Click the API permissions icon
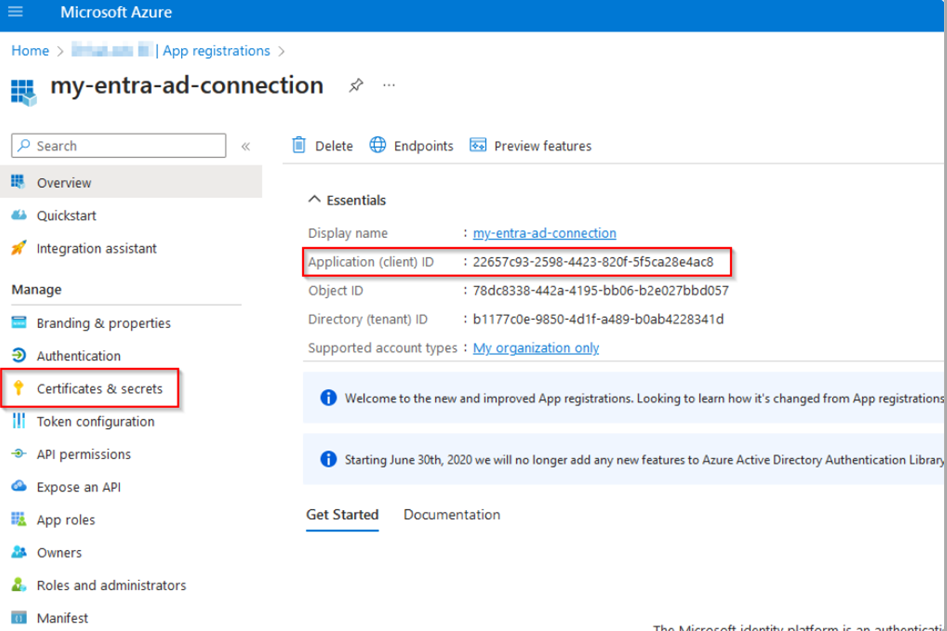This screenshot has height=631, width=947. 19,453
